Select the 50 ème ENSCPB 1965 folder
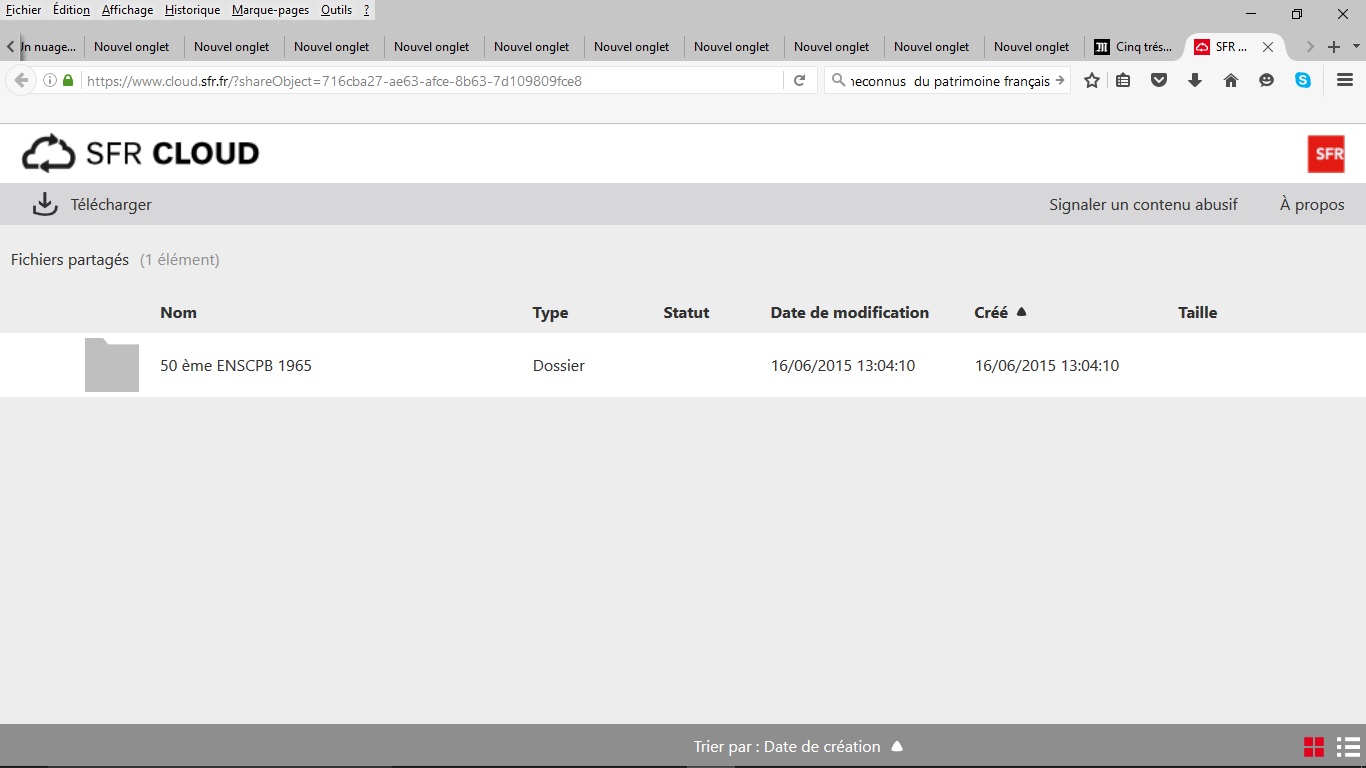 [x=236, y=366]
